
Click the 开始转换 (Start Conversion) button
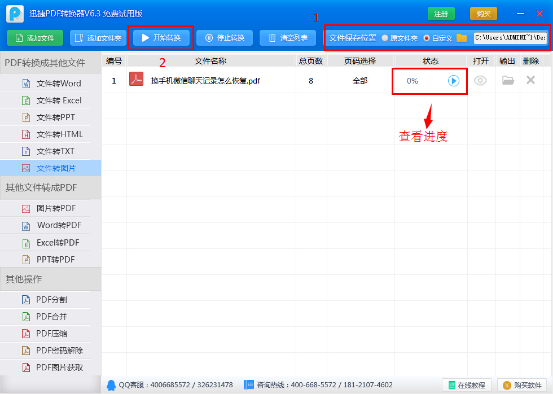[x=162, y=38]
